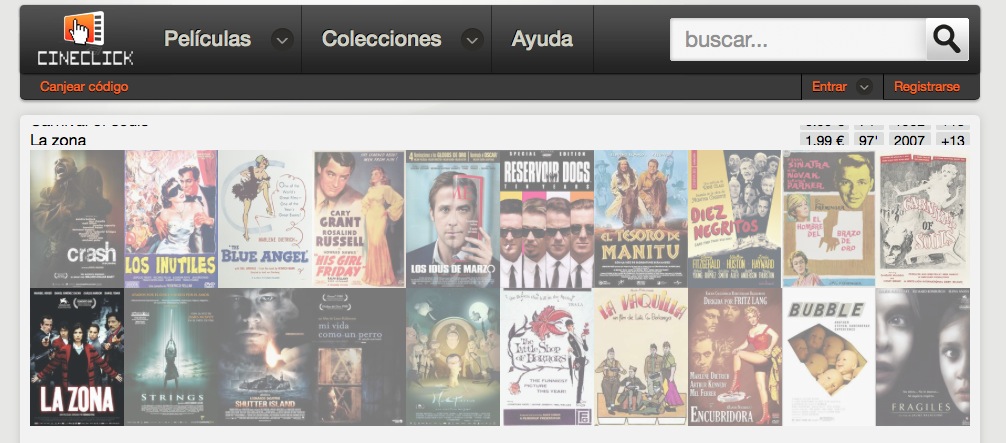Open the Colecciones menu

(381, 40)
